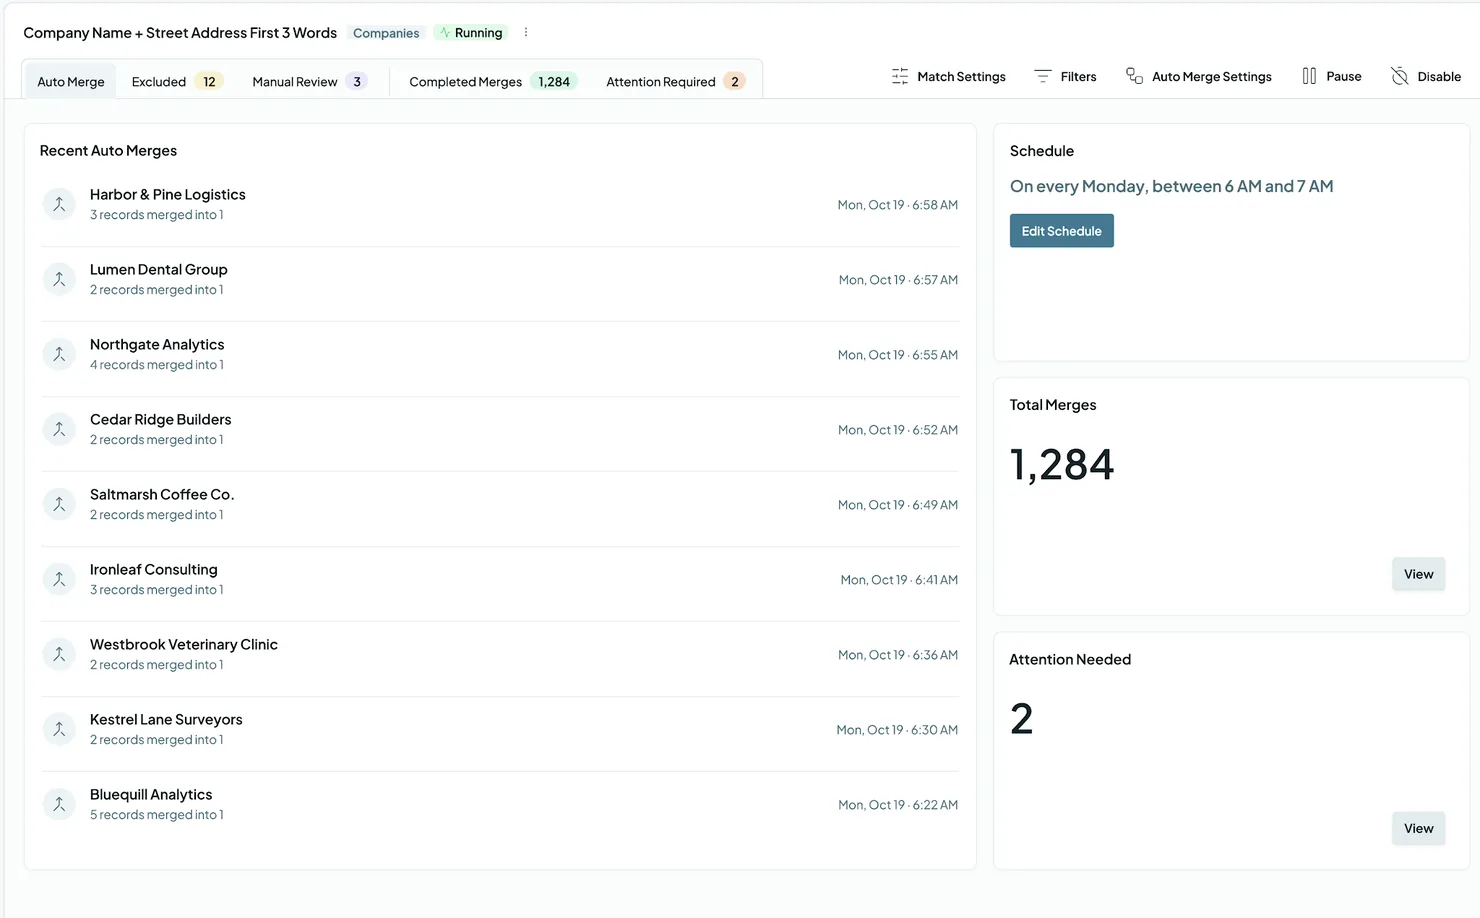
Task: View the Total Merges details
Action: tap(1418, 574)
